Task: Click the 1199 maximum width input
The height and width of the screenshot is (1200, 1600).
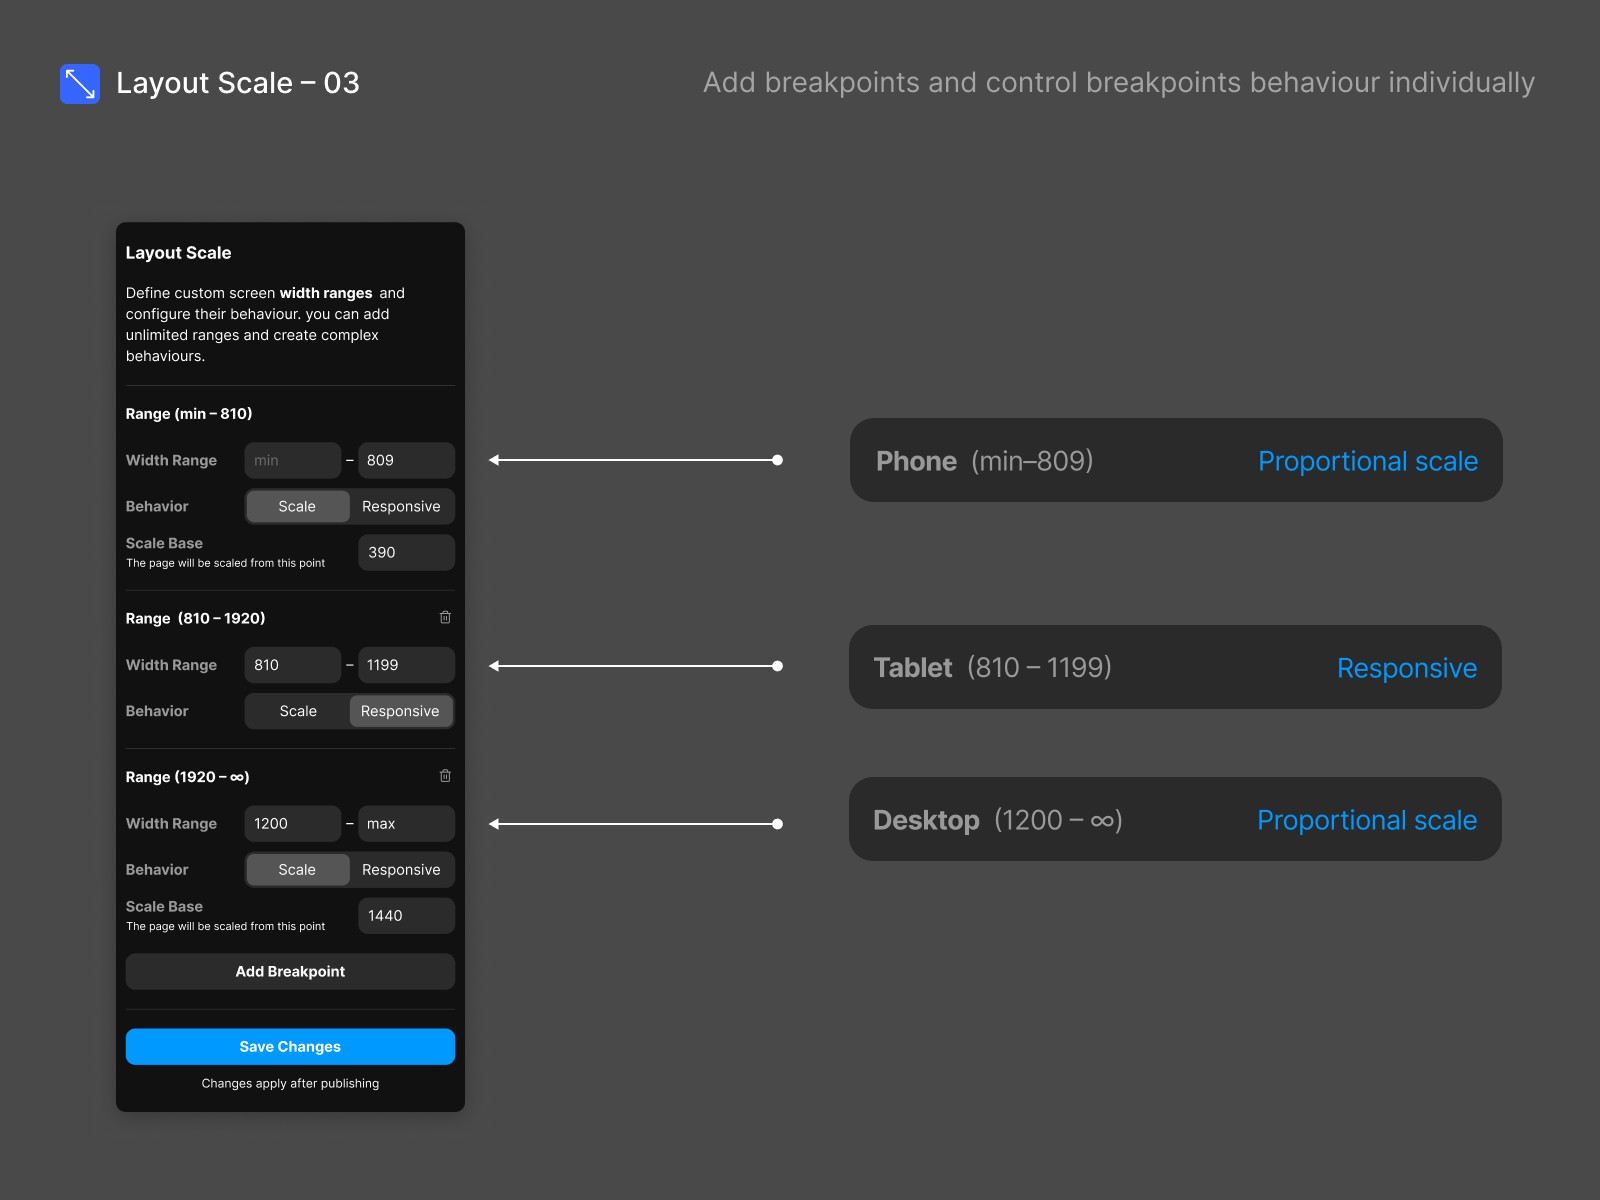Action: click(405, 664)
